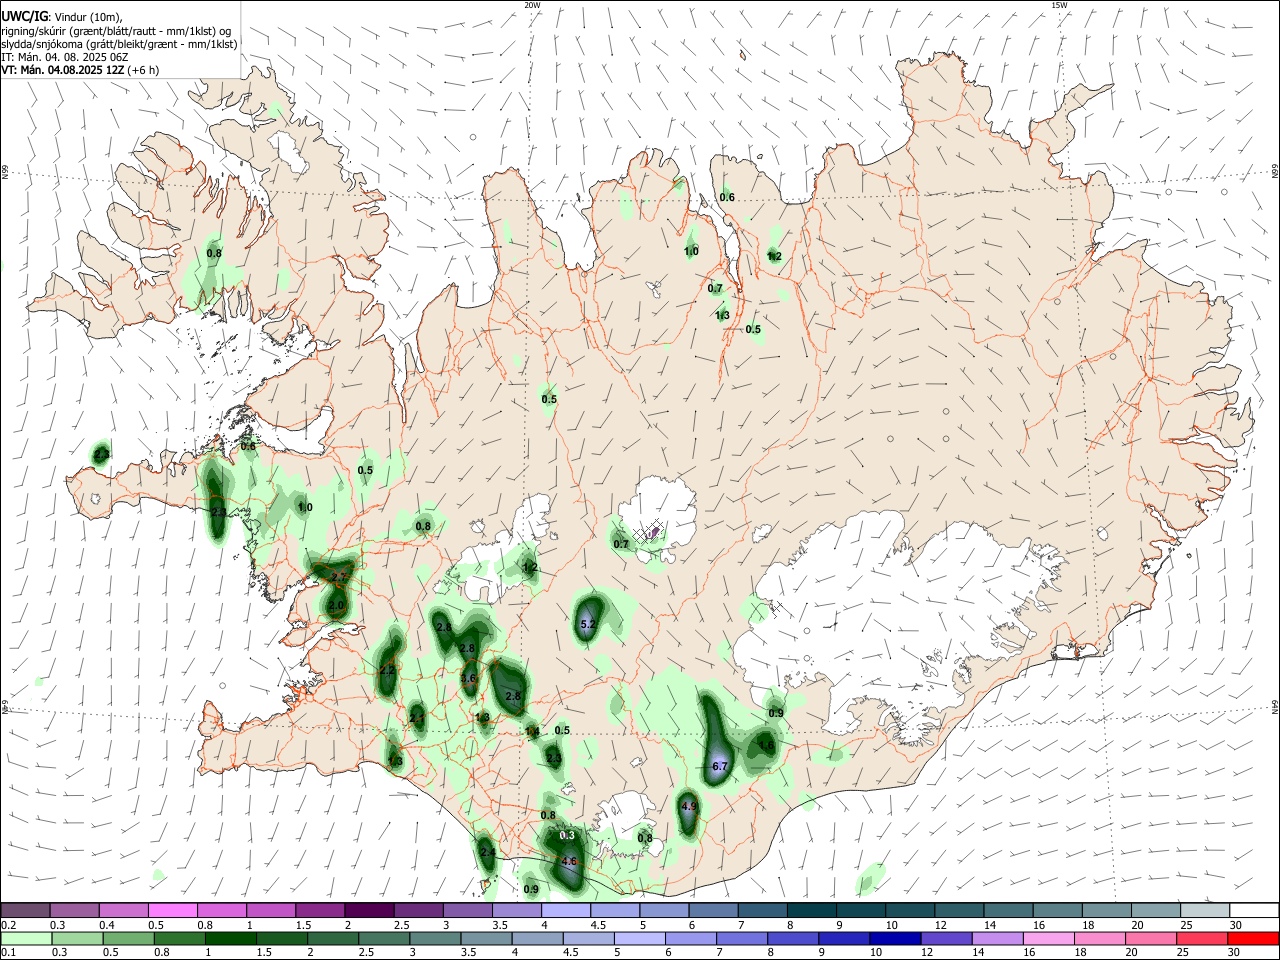Pick the light pink 16 swatch in the bottom legend row
The image size is (1280, 960).
(x=1050, y=939)
